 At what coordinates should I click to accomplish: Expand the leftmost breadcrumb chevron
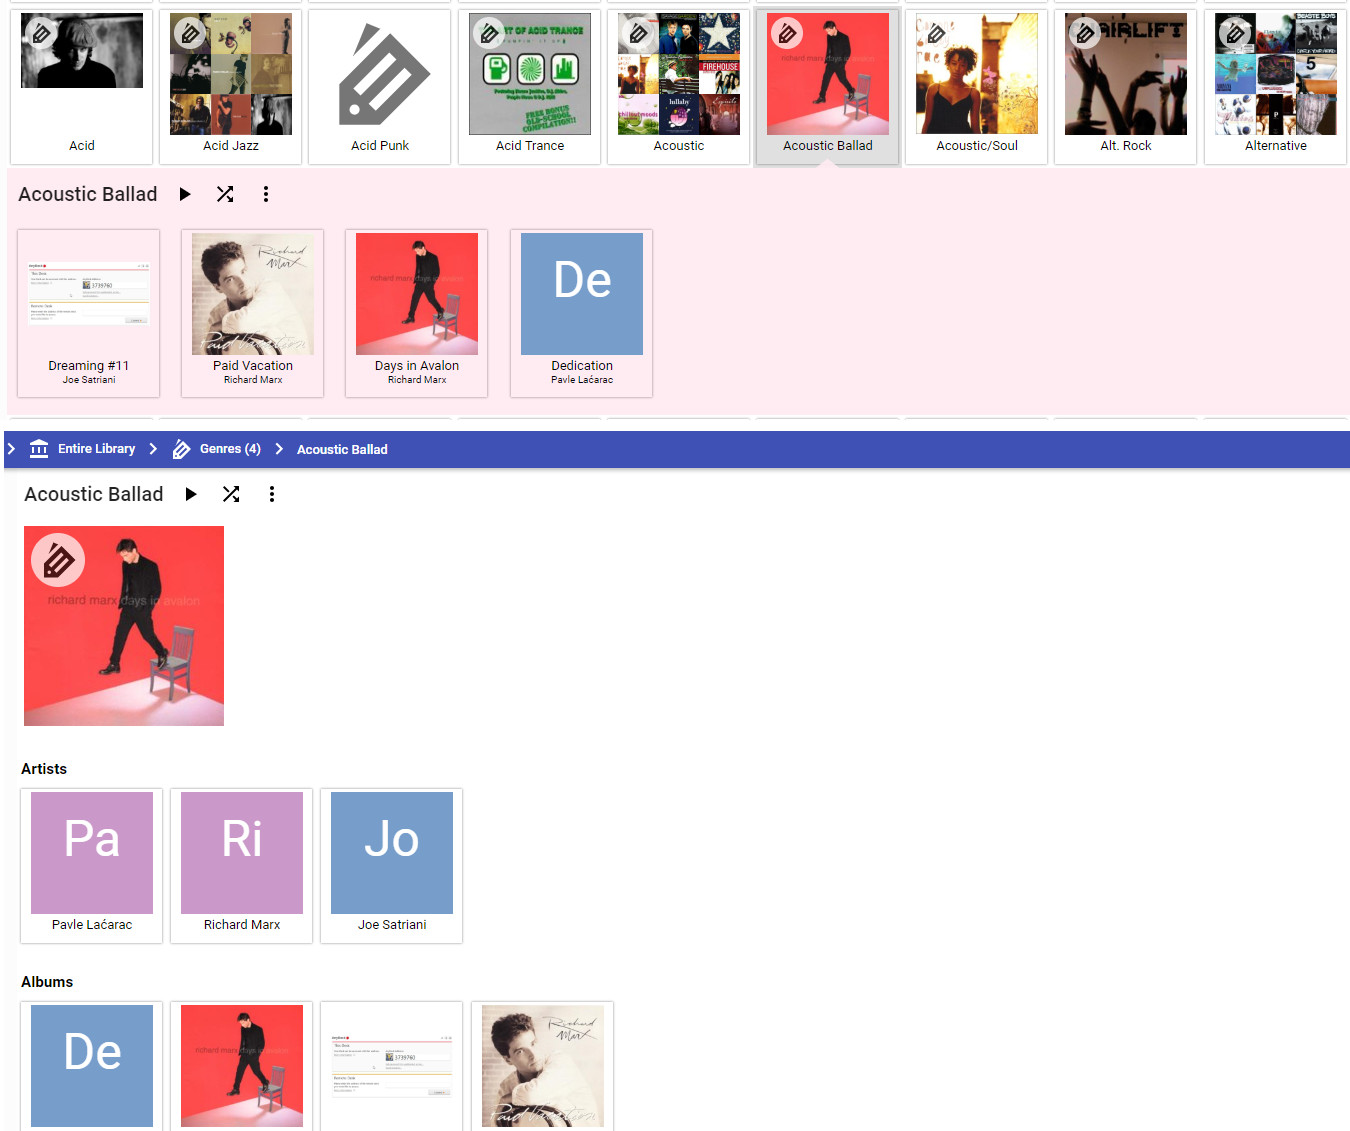(12, 449)
